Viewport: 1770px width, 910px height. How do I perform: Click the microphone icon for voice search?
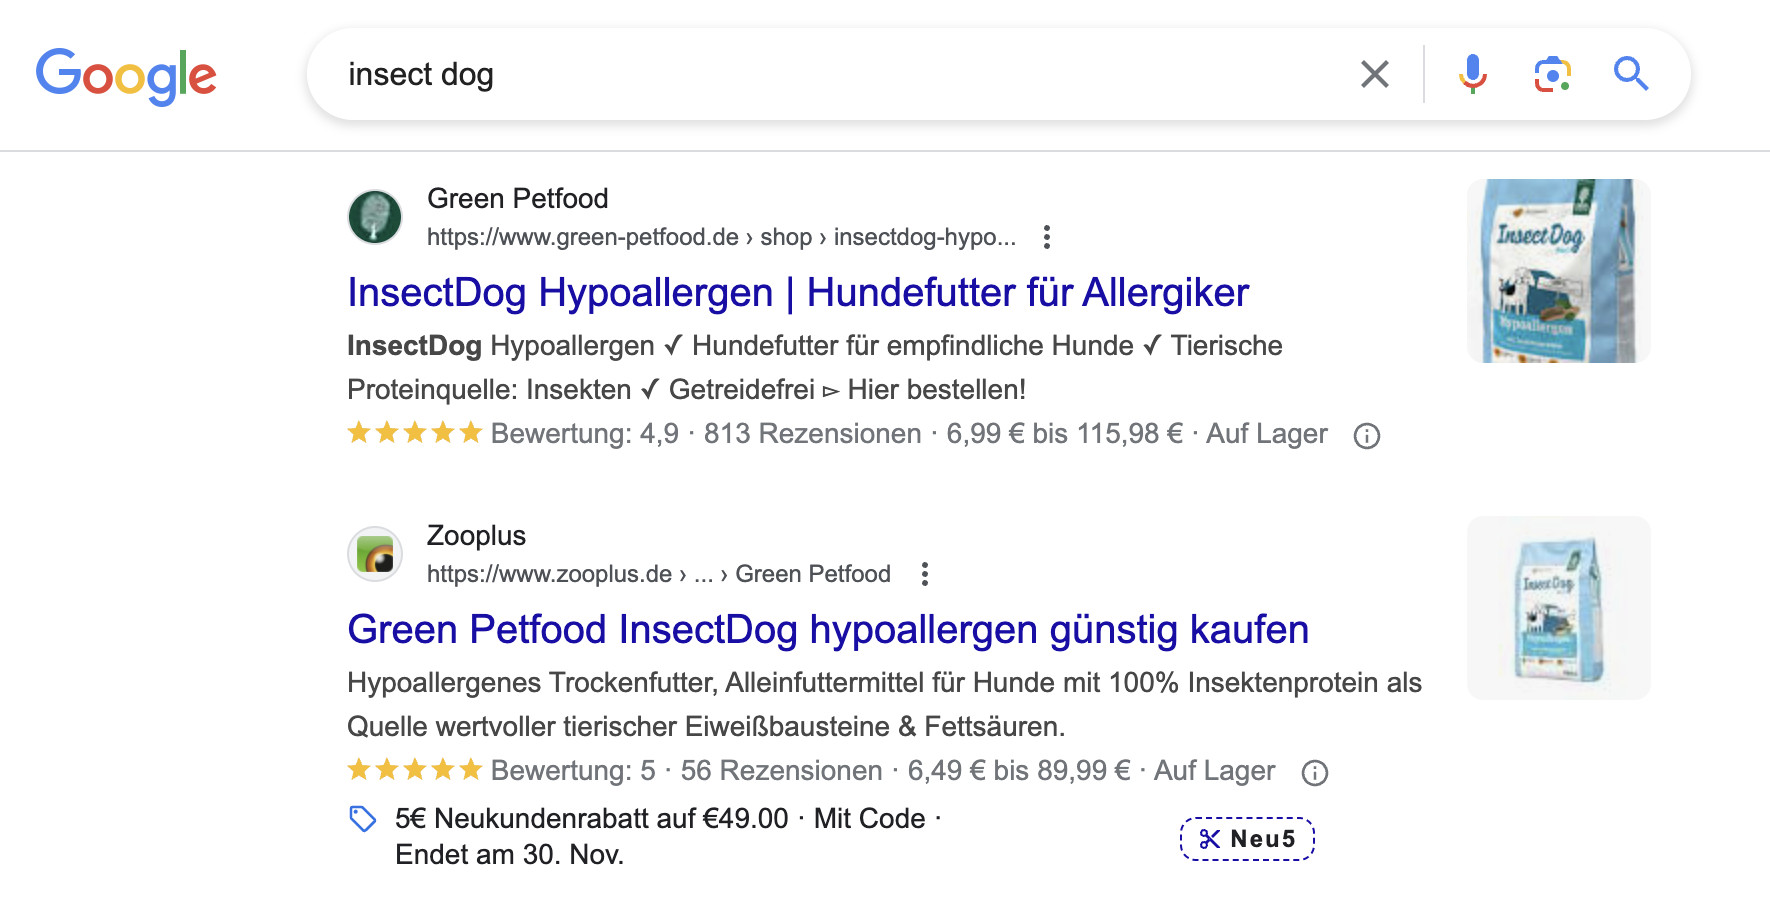click(1470, 73)
